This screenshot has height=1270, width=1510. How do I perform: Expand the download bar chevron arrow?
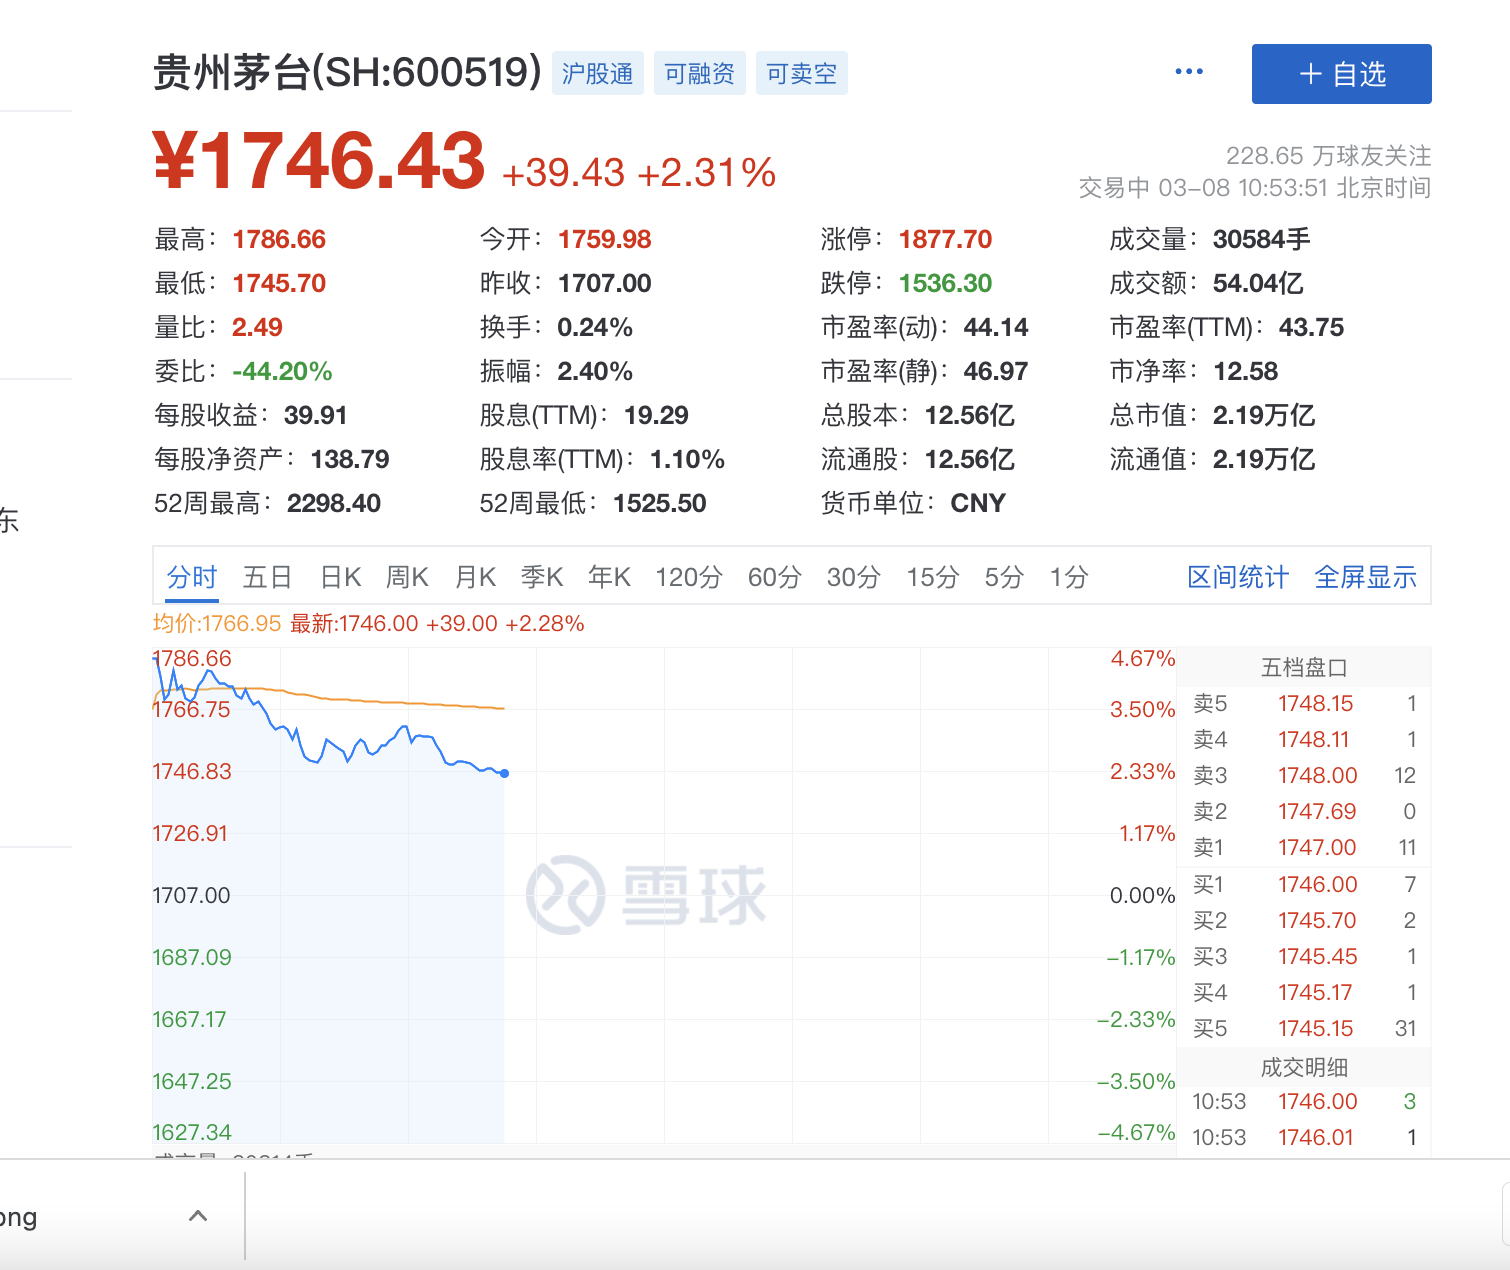coord(198,1216)
